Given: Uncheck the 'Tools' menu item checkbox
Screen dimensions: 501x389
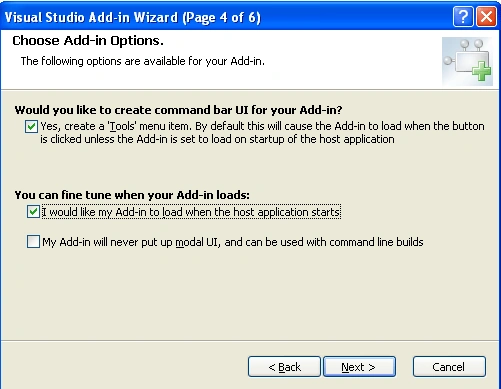Looking at the screenshot, I should (31, 127).
